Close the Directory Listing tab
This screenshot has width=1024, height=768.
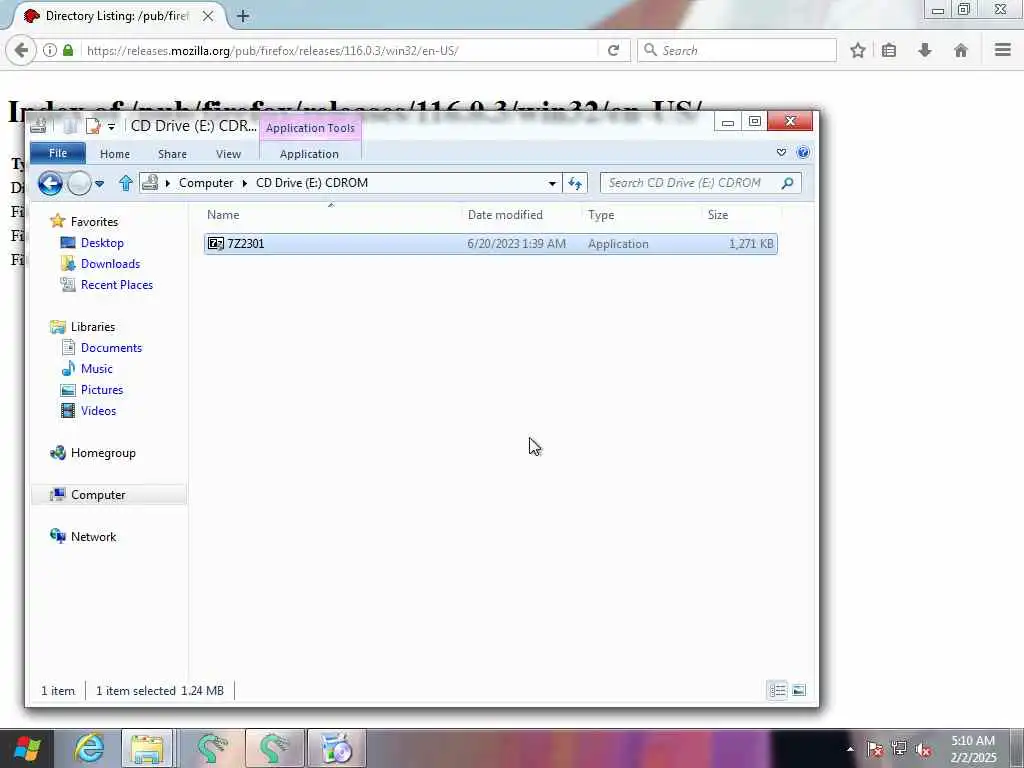tap(208, 16)
